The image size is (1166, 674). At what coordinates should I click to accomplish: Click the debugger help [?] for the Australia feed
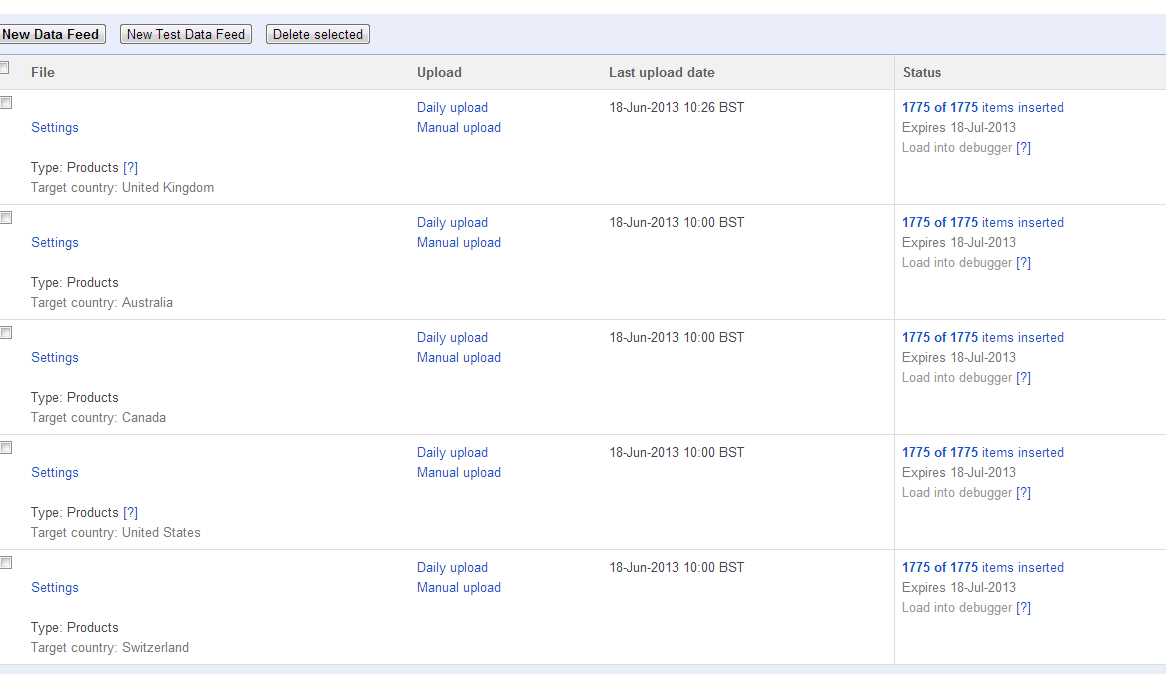coord(1023,263)
